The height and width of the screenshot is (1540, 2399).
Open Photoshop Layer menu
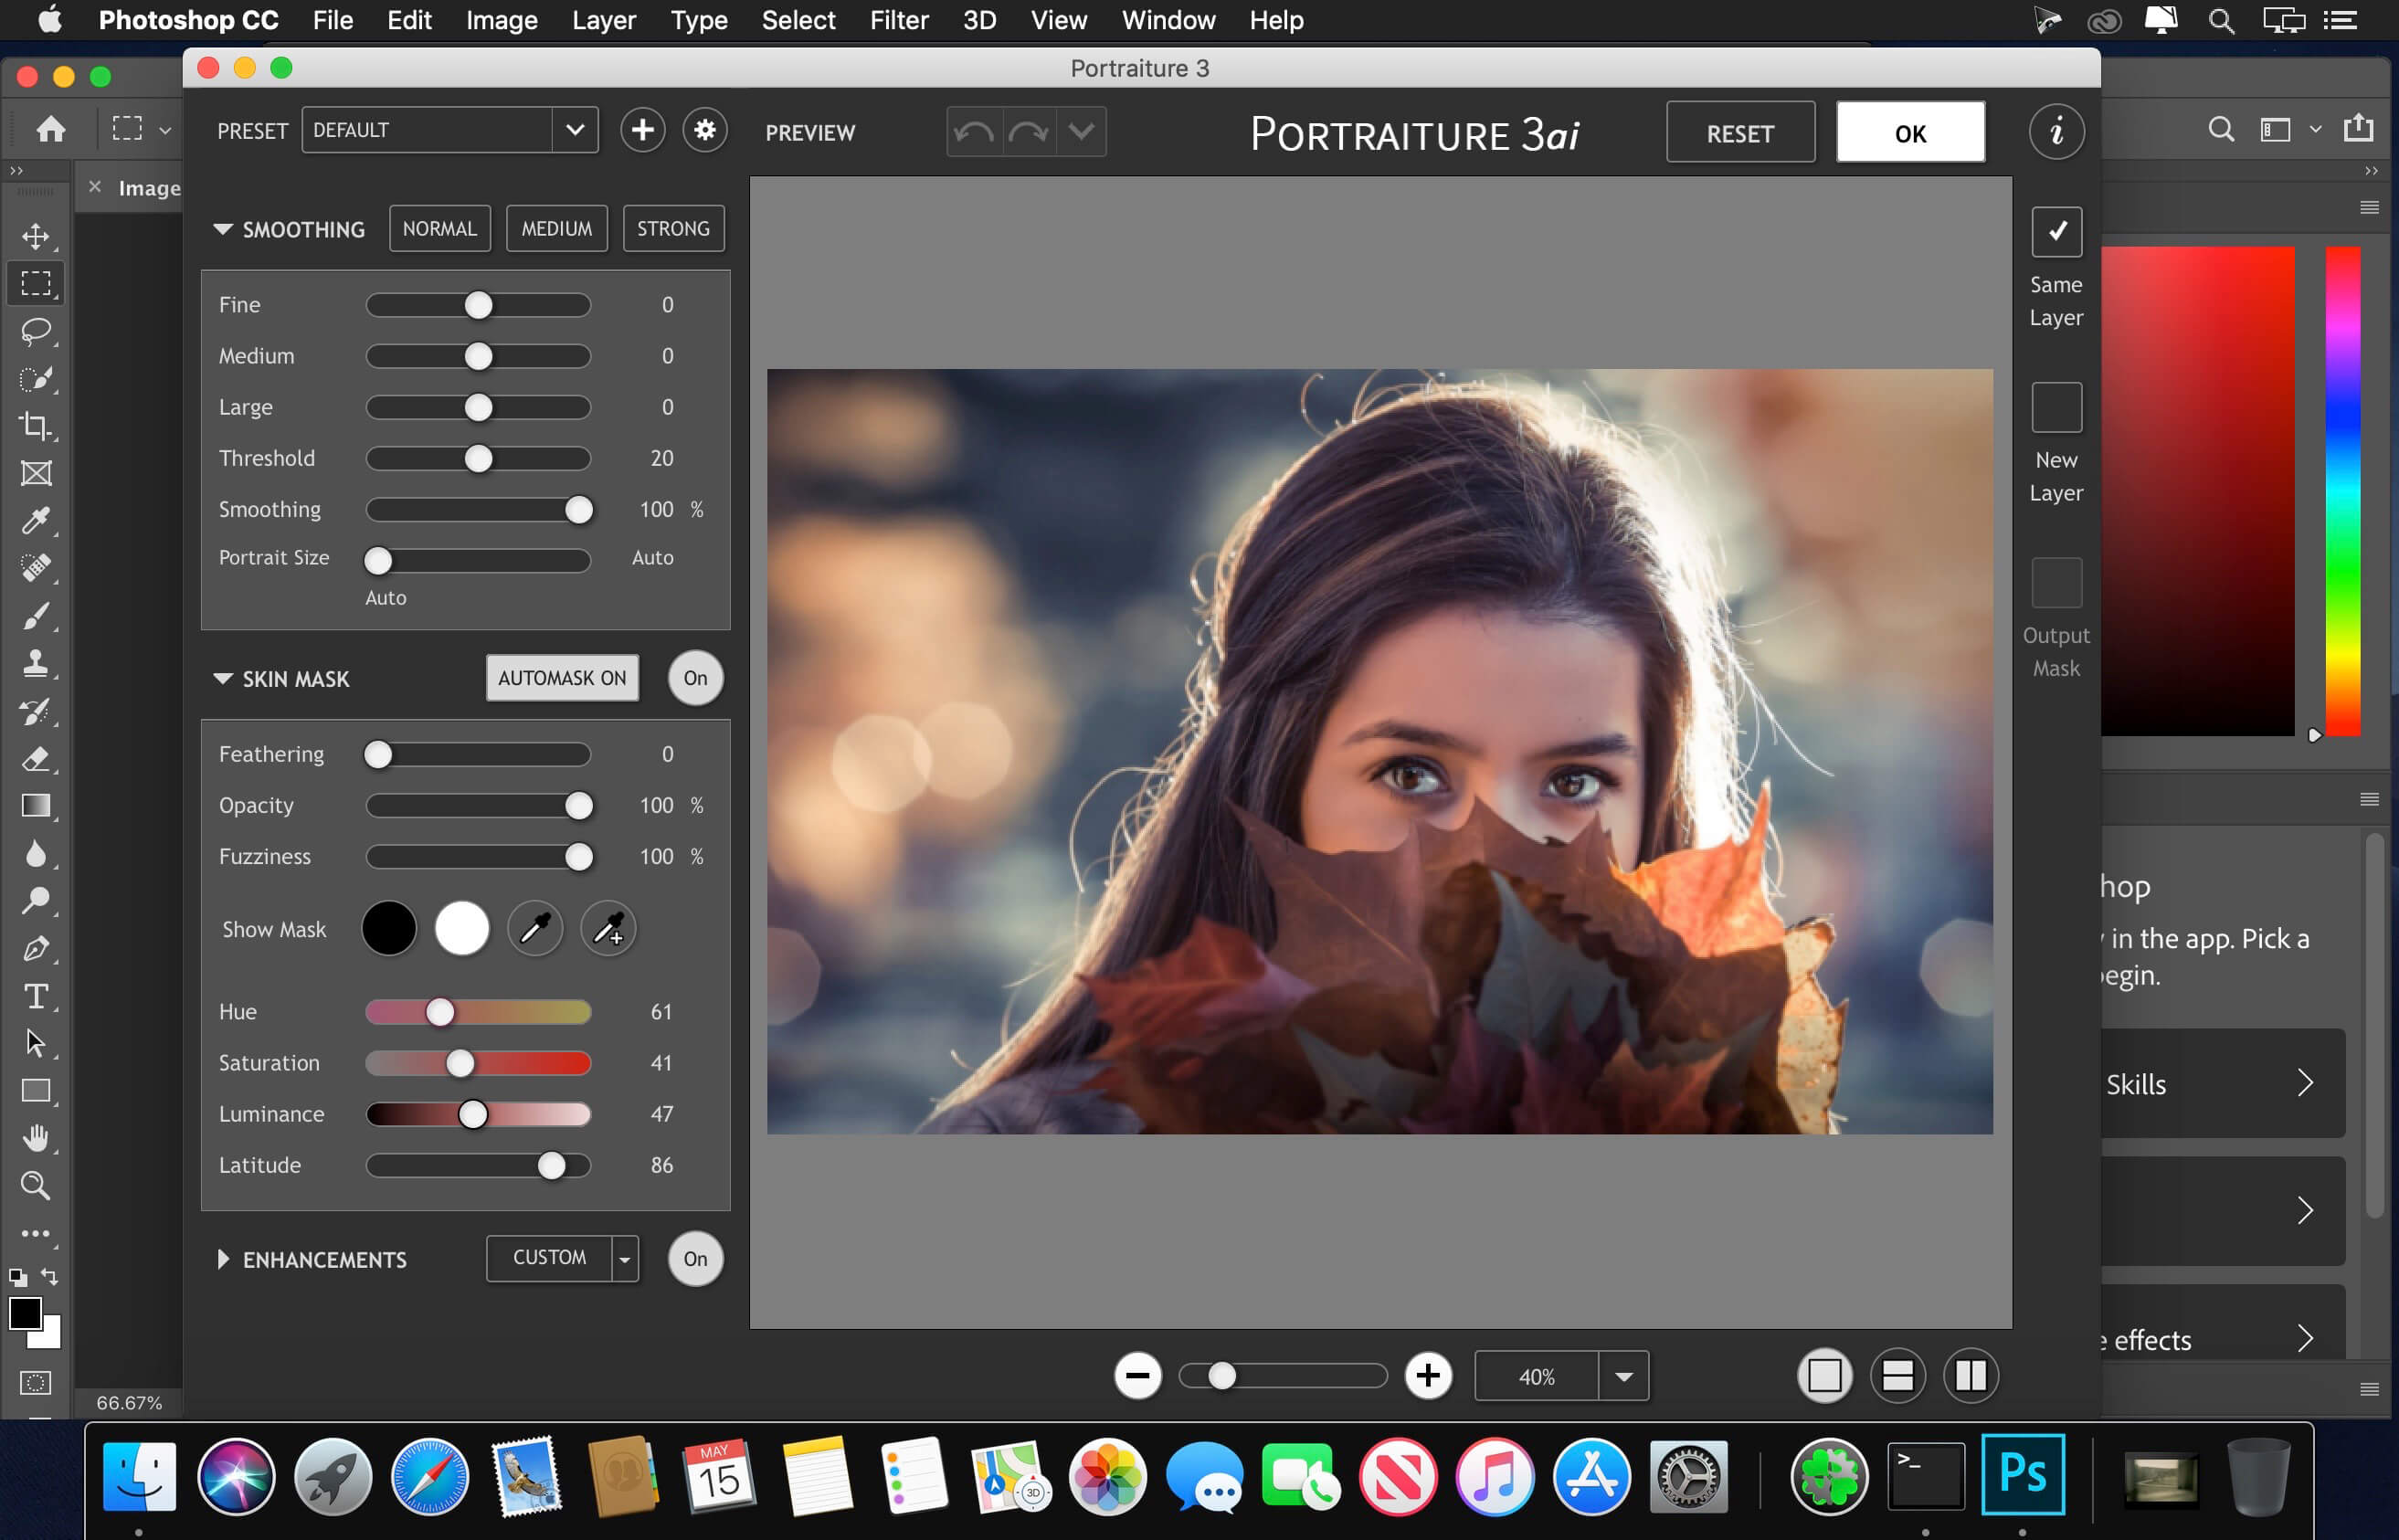click(x=599, y=21)
